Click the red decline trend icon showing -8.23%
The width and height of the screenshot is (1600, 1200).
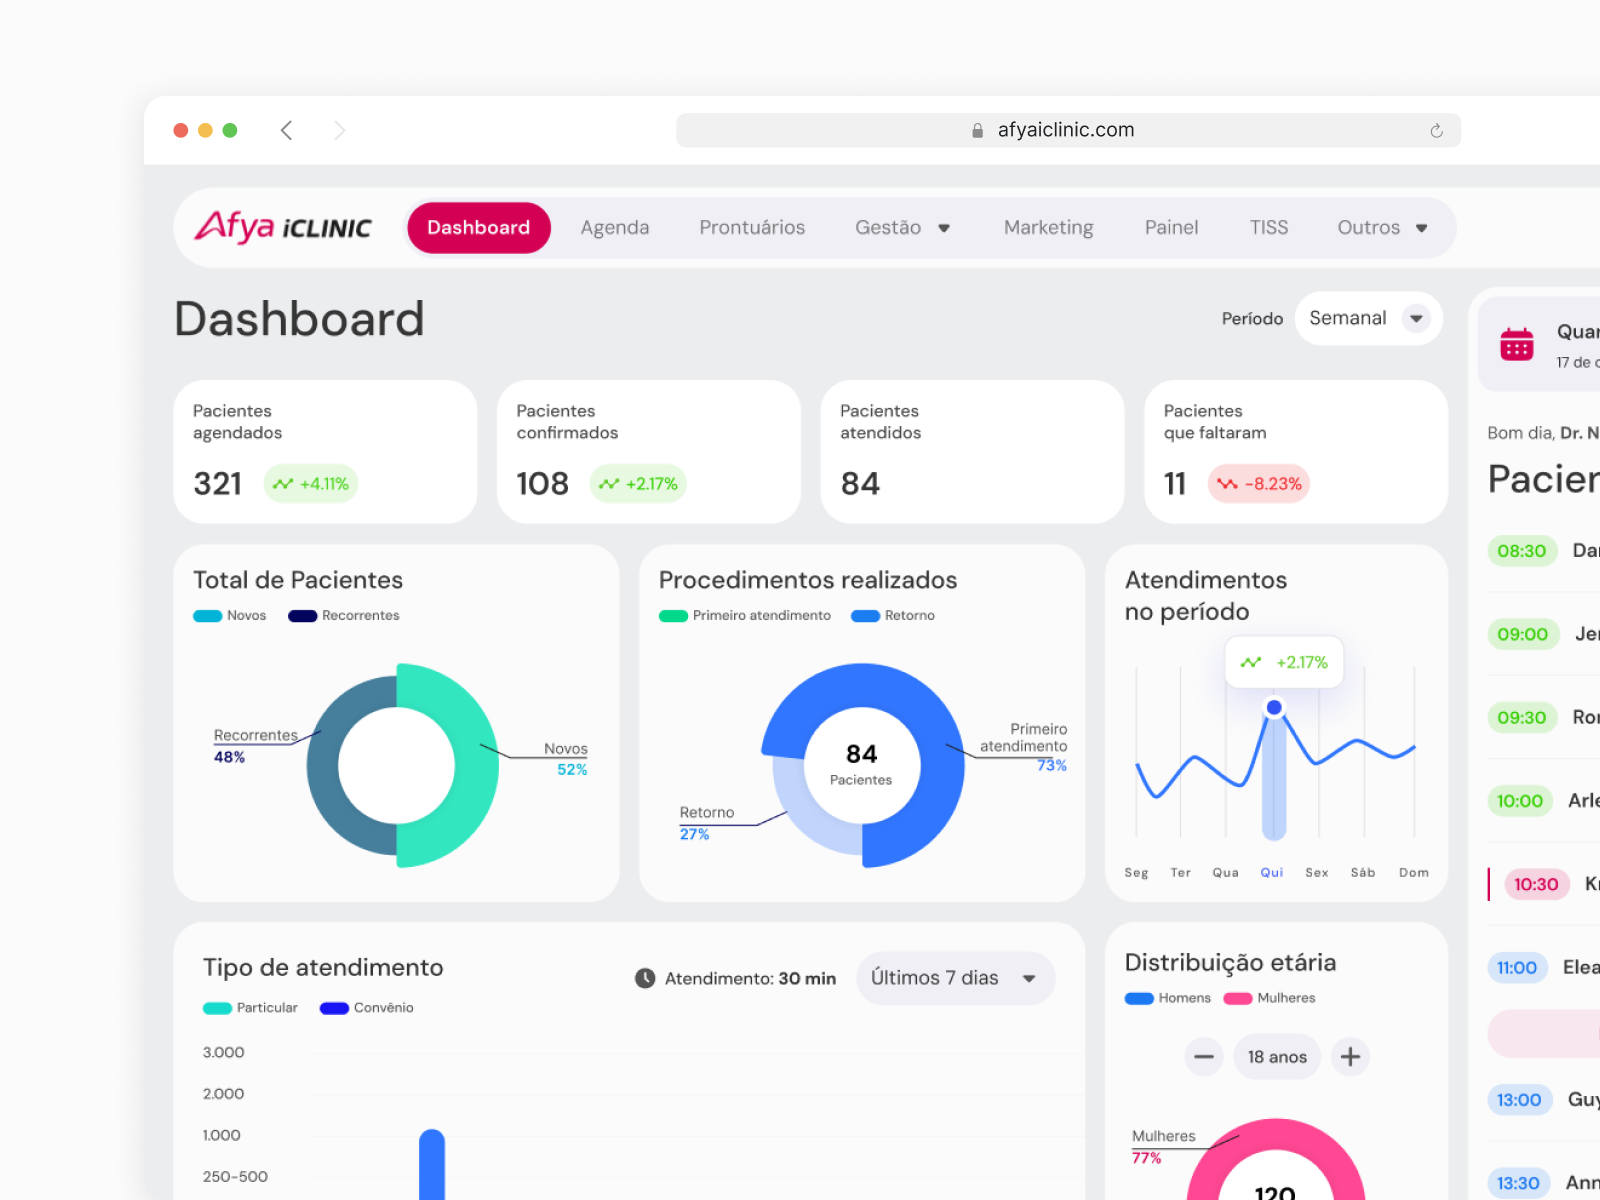(x=1227, y=483)
